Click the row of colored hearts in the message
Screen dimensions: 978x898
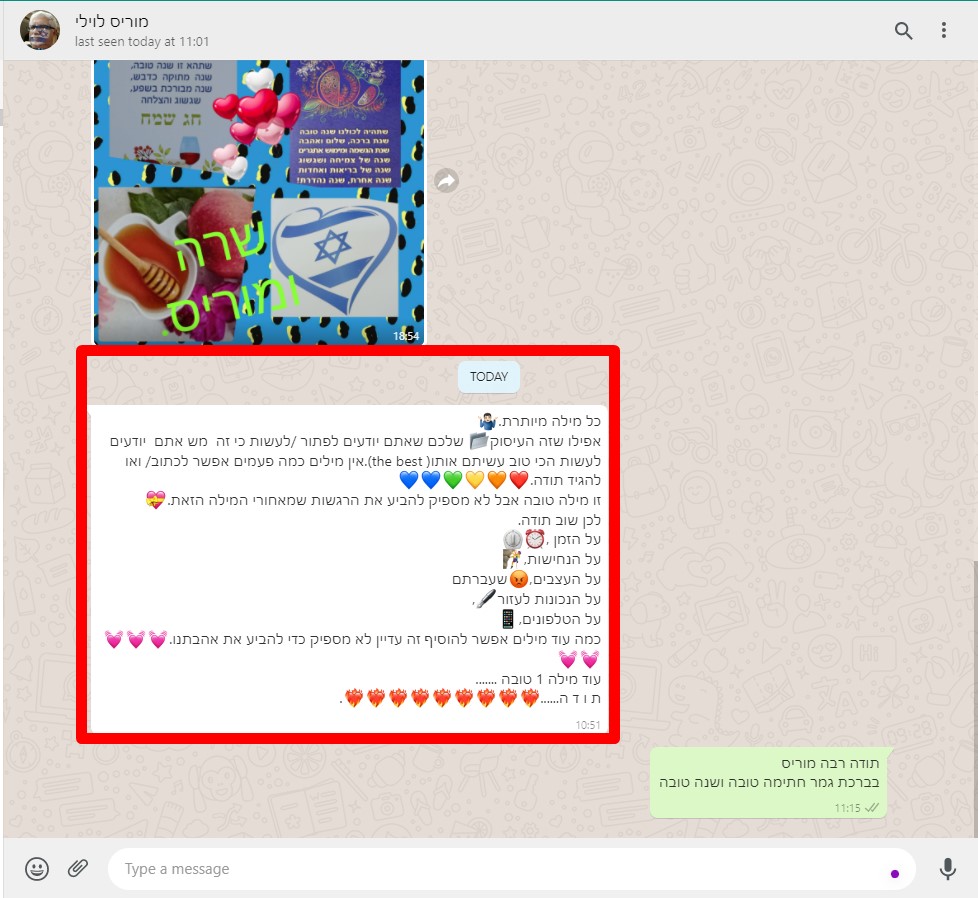tap(464, 480)
